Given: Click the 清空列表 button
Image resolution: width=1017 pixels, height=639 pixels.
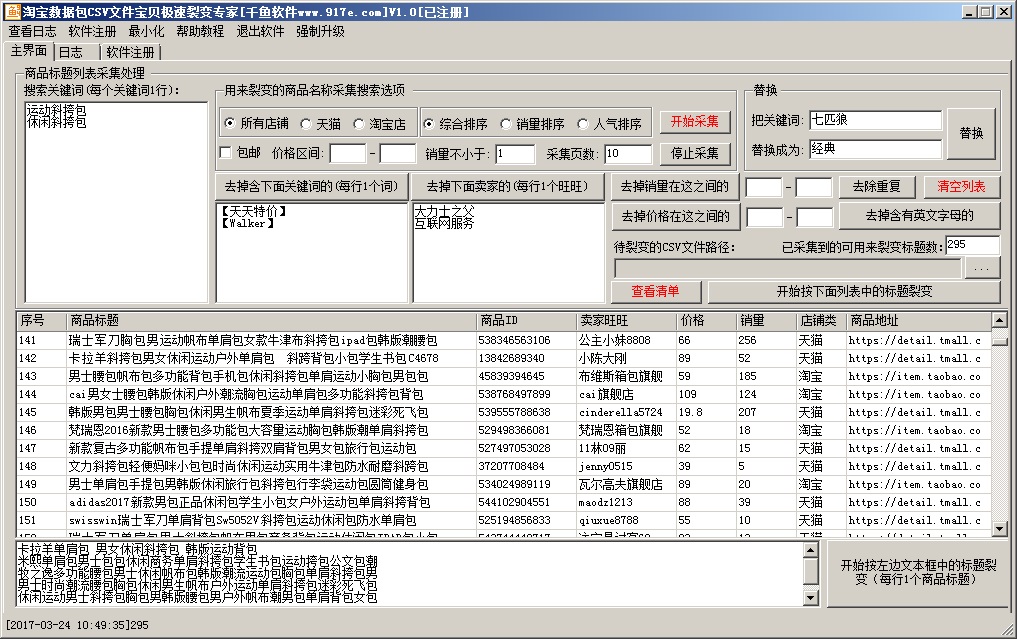Looking at the screenshot, I should 961,187.
